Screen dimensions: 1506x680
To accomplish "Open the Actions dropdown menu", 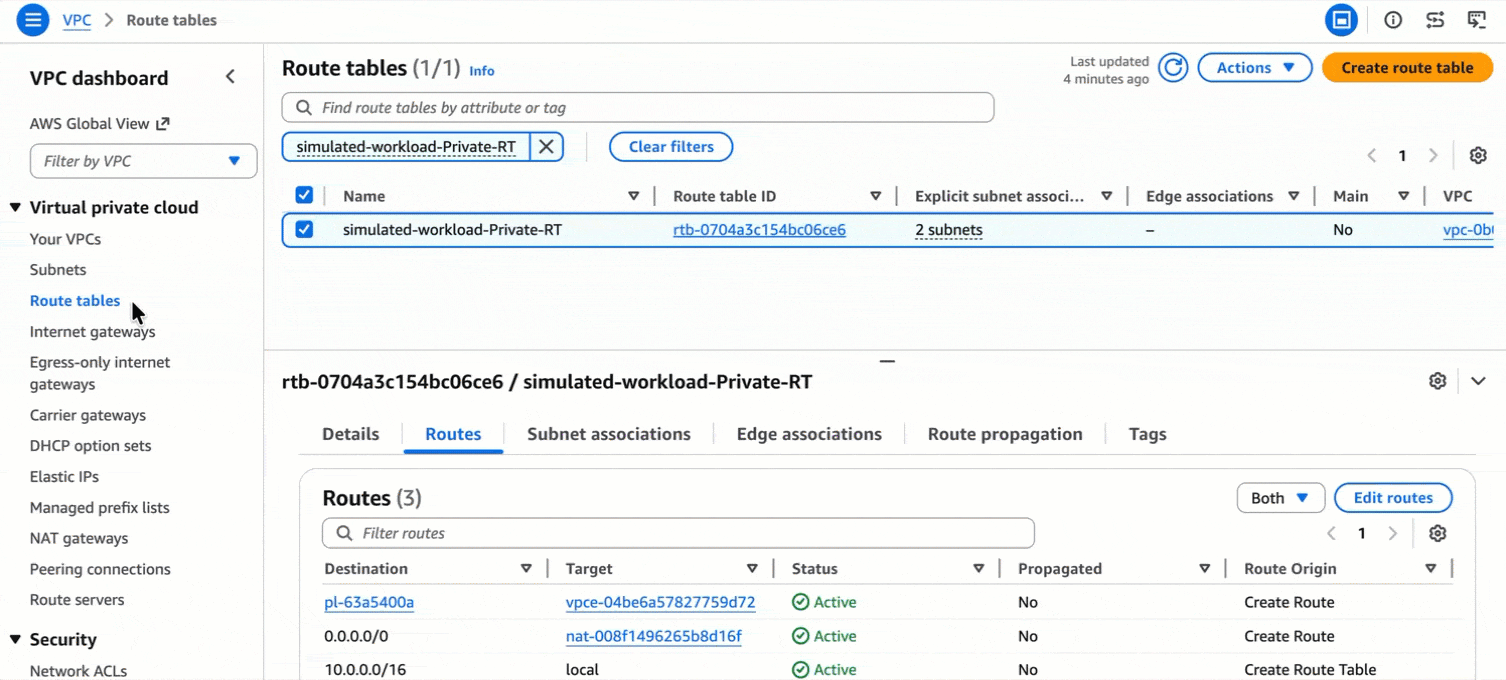I will pyautogui.click(x=1255, y=68).
